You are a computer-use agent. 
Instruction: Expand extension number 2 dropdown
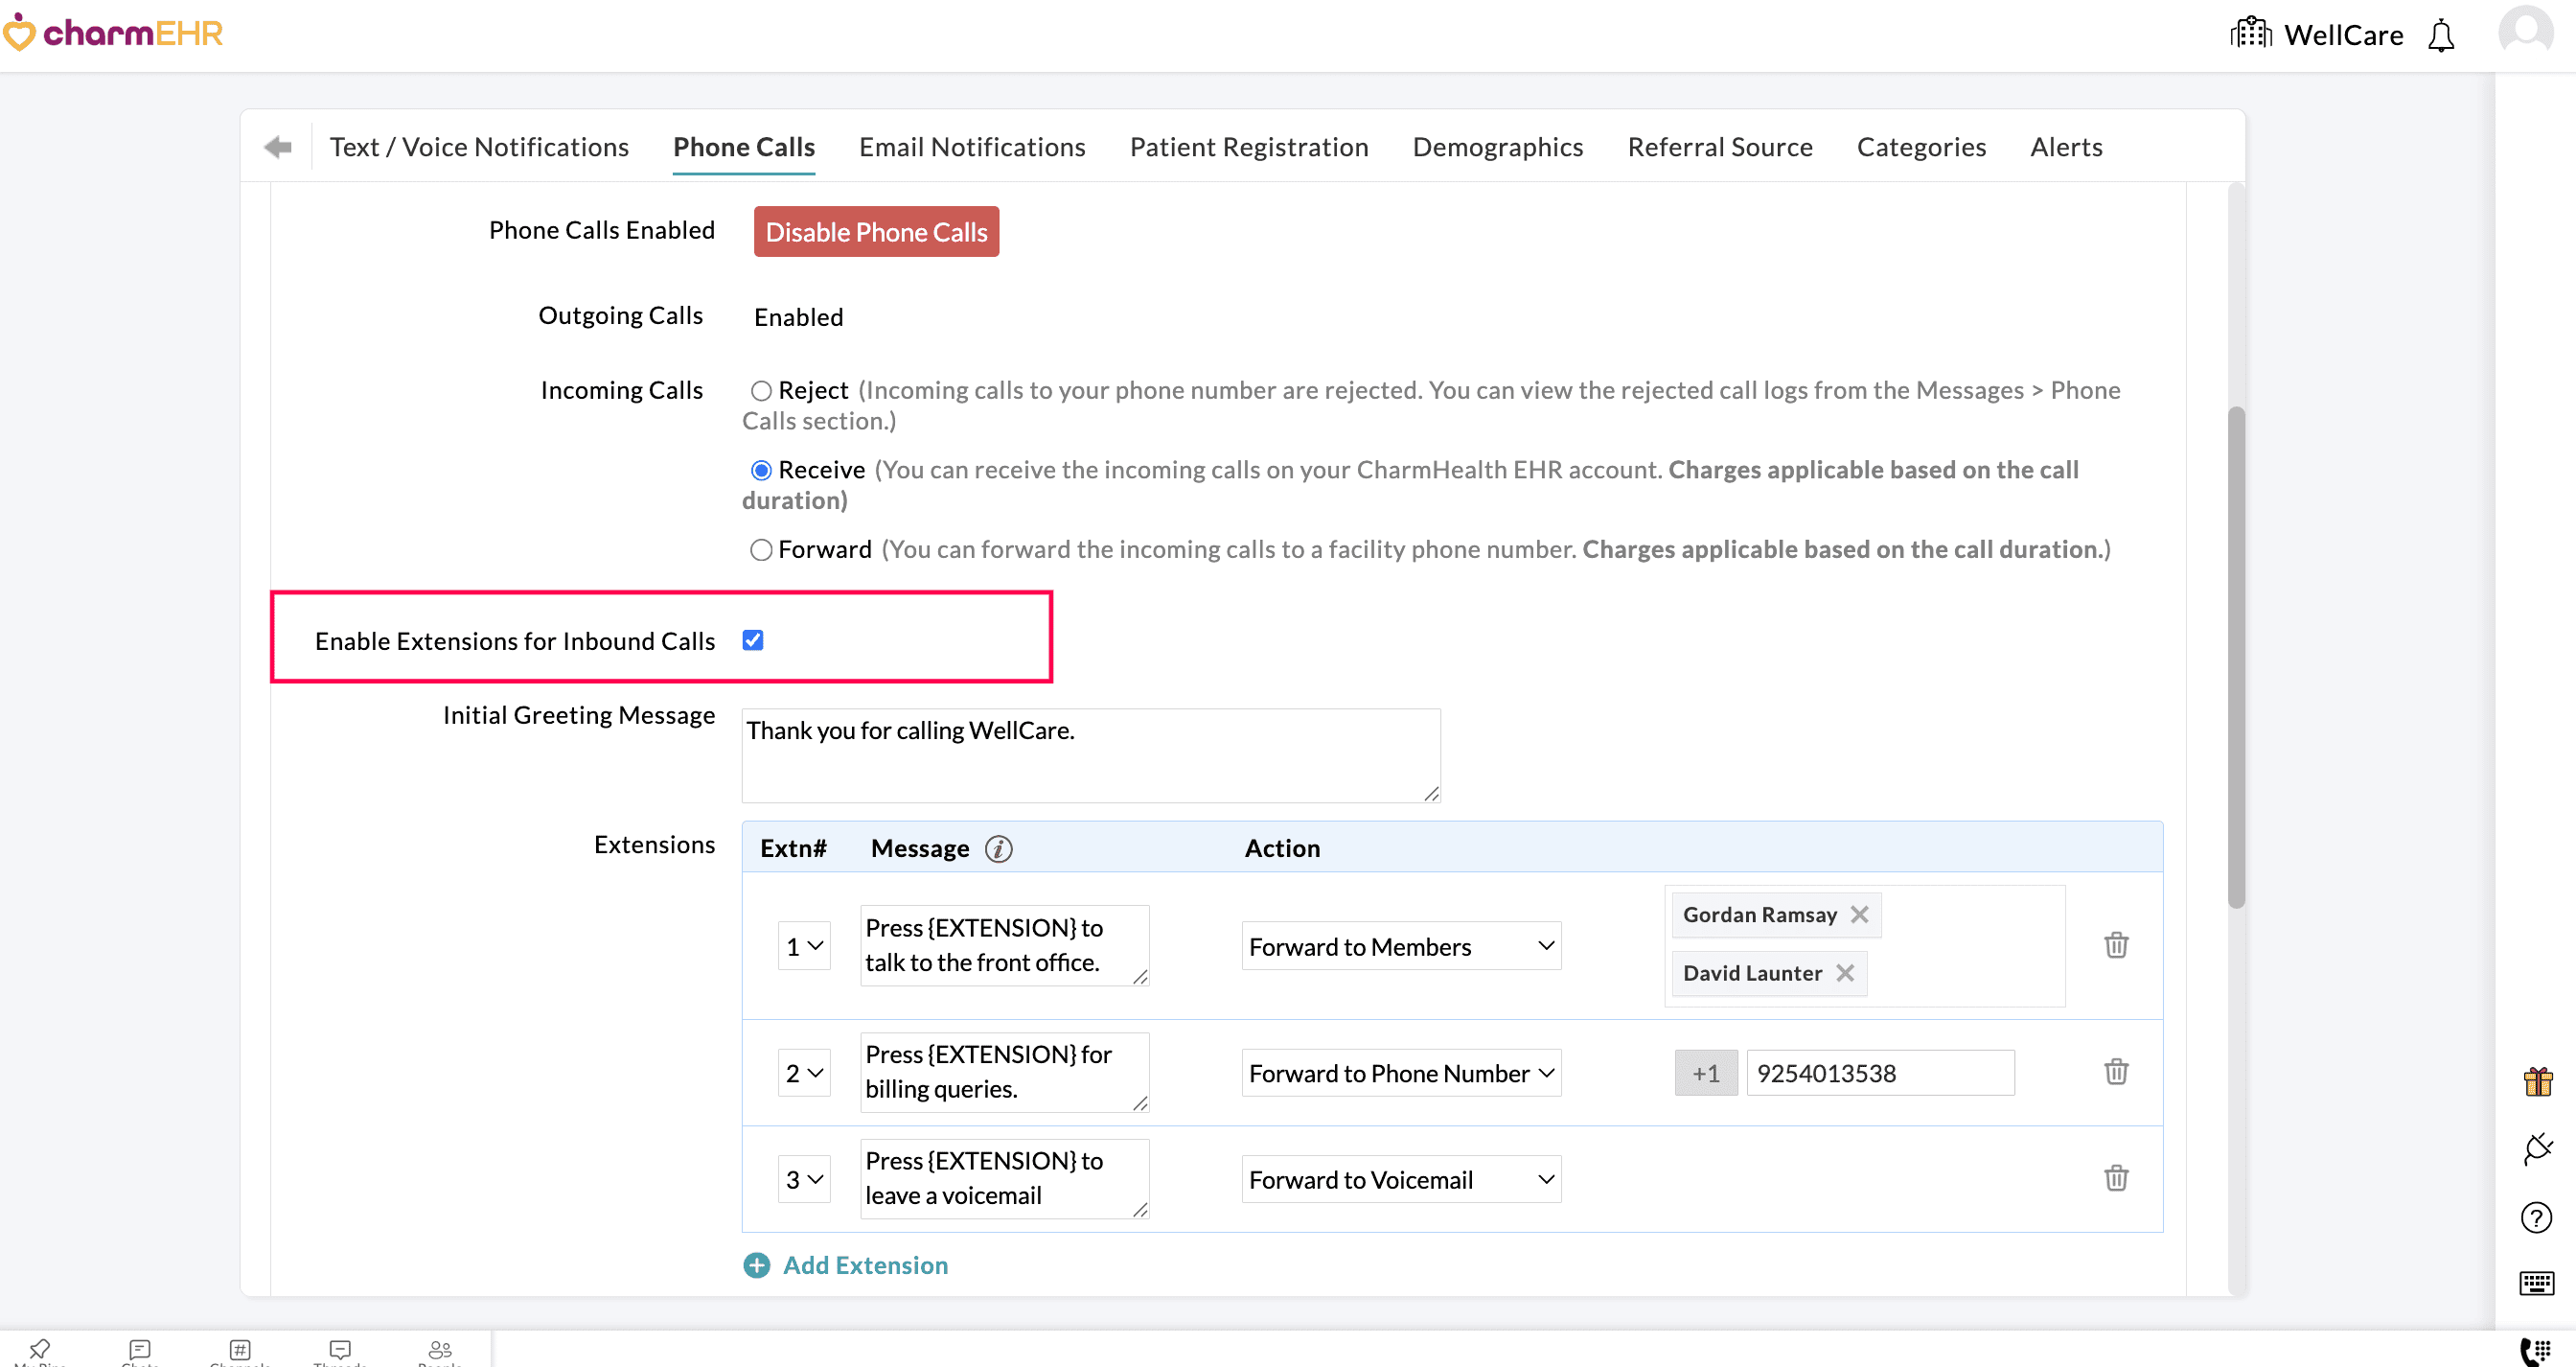(x=804, y=1073)
